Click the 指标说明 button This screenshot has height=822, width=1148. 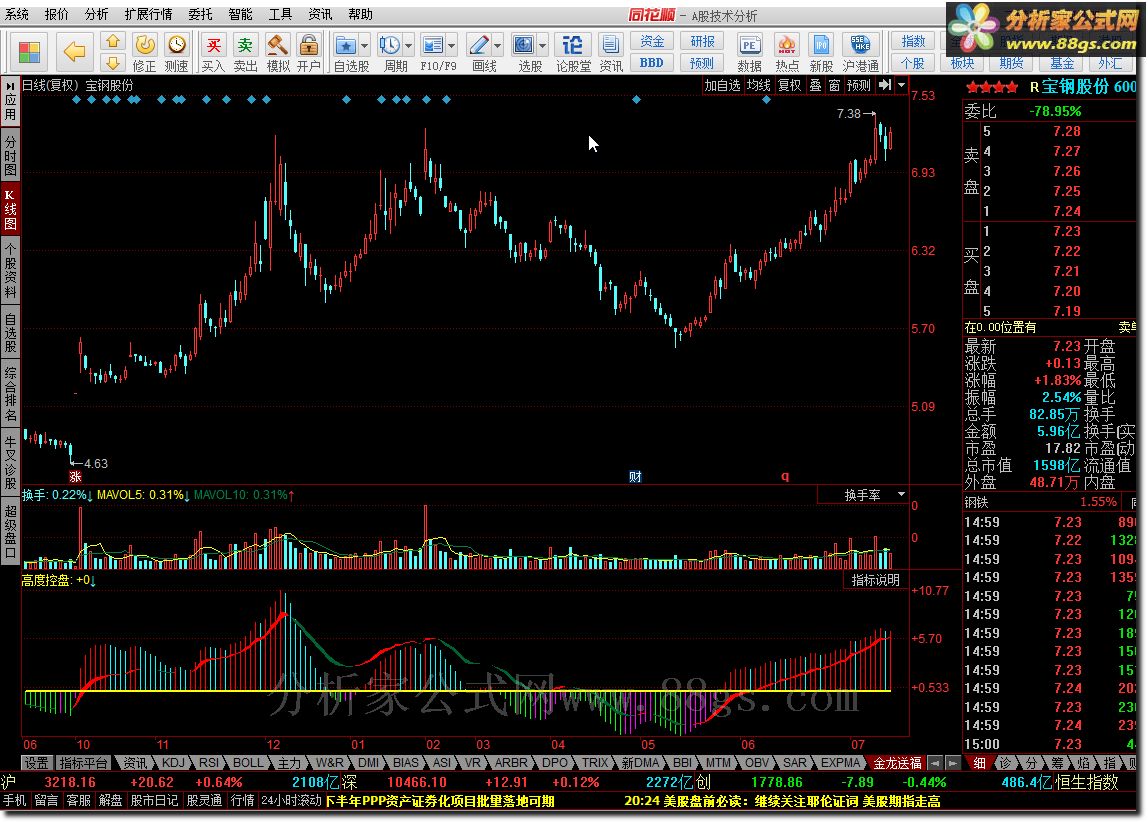pos(875,580)
